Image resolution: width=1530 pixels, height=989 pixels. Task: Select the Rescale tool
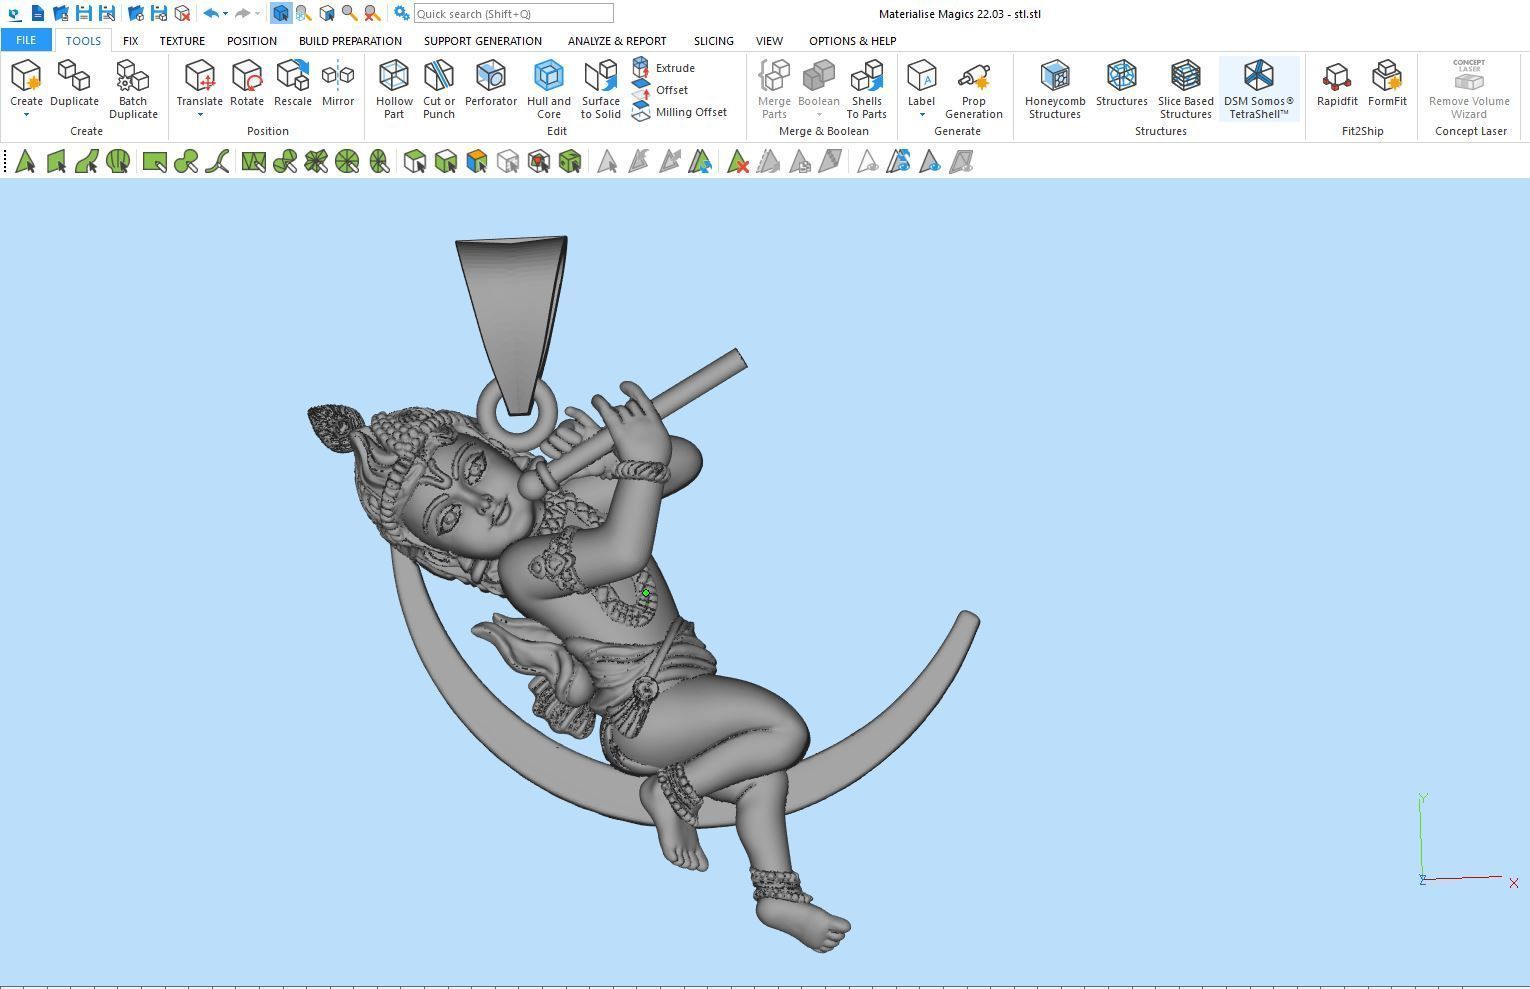pos(293,83)
